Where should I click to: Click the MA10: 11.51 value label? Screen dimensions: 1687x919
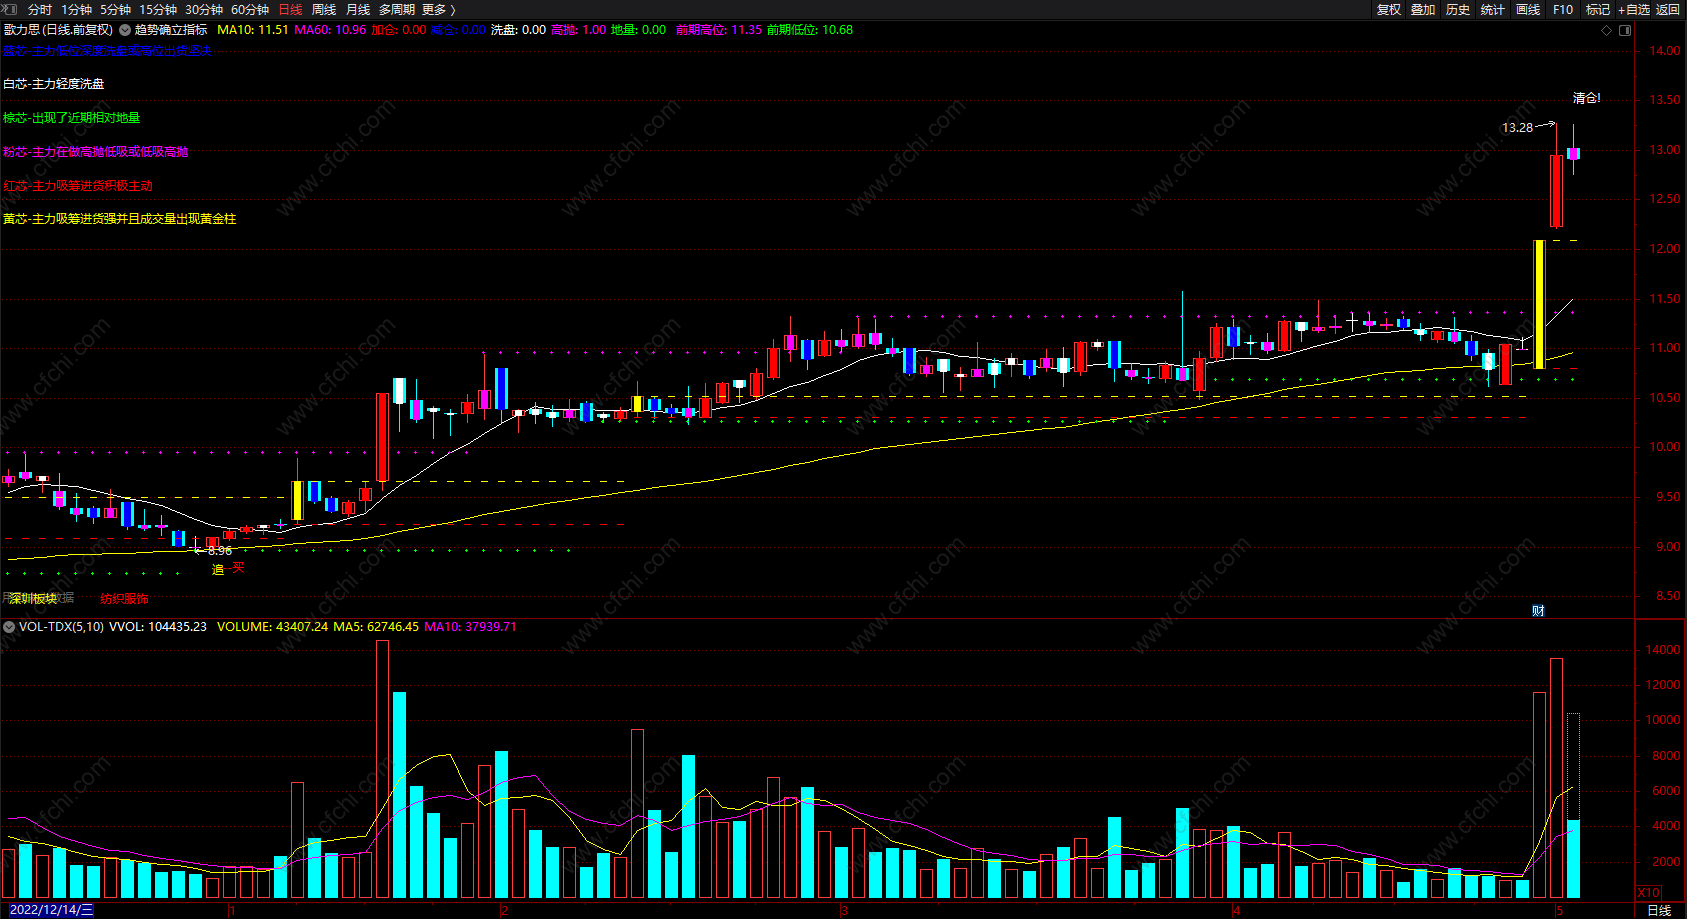coord(252,30)
